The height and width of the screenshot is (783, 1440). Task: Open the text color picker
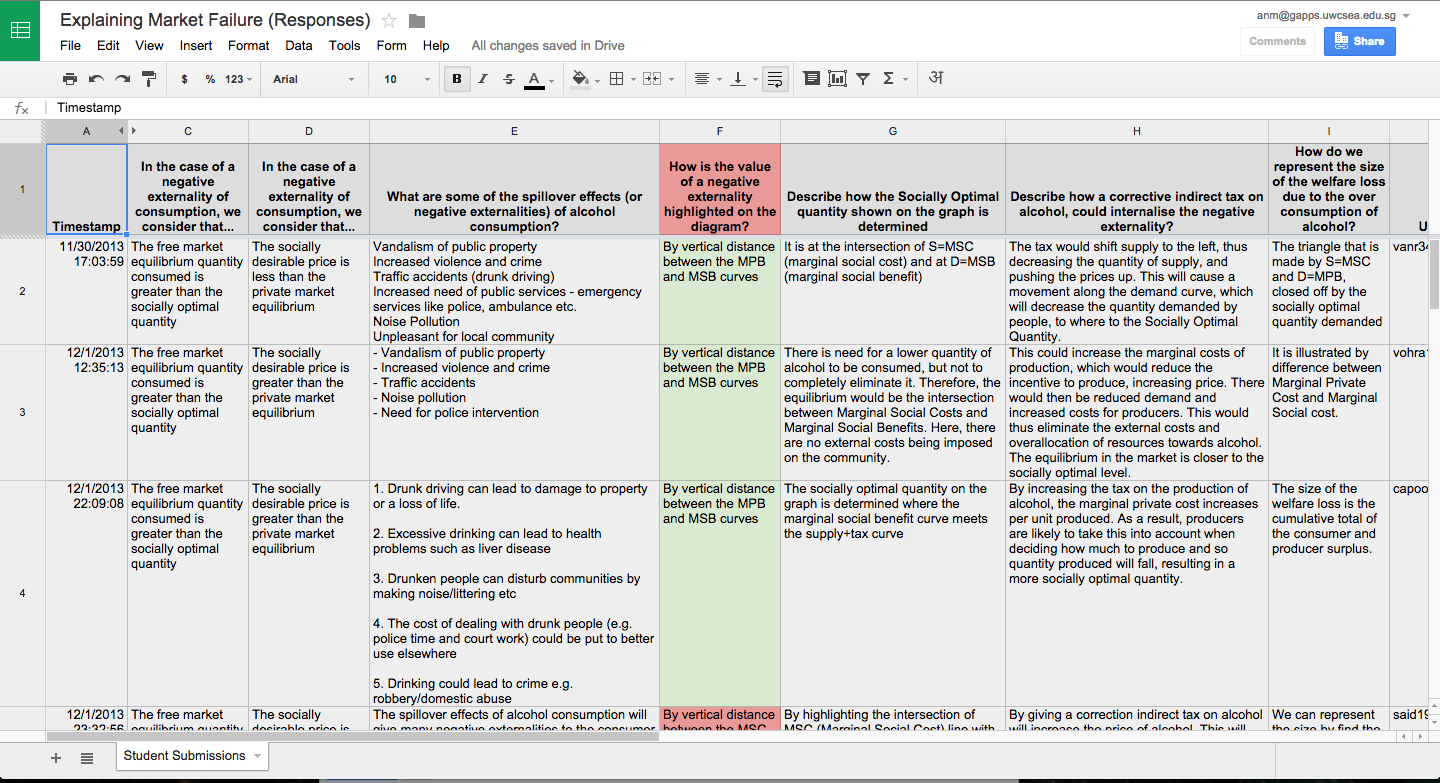pyautogui.click(x=536, y=78)
